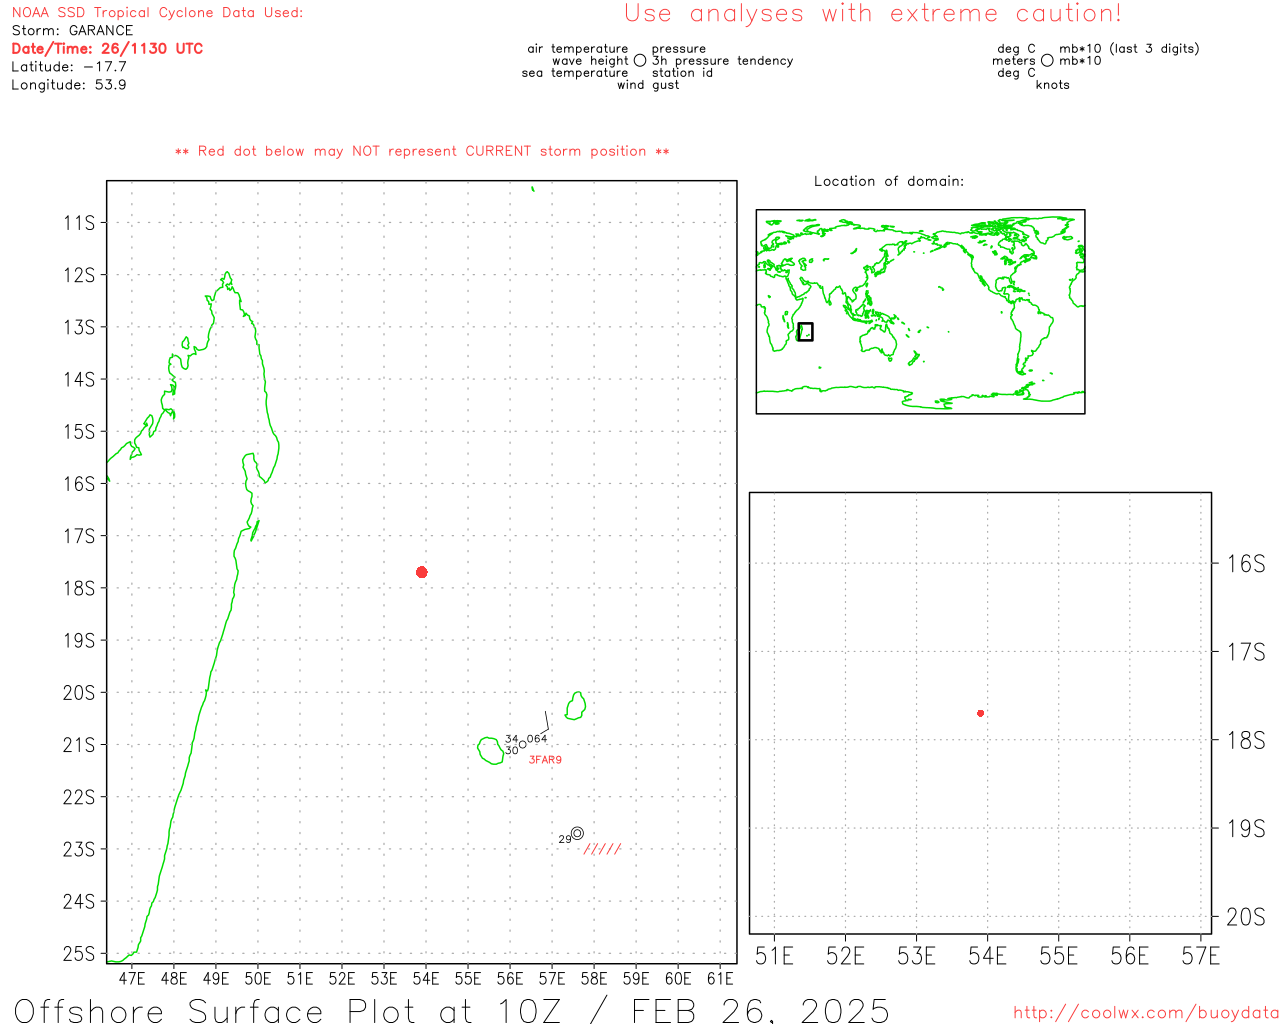The height and width of the screenshot is (1024, 1280).
Task: Click the '3h pressure tendency' legend text
Action: point(723,61)
